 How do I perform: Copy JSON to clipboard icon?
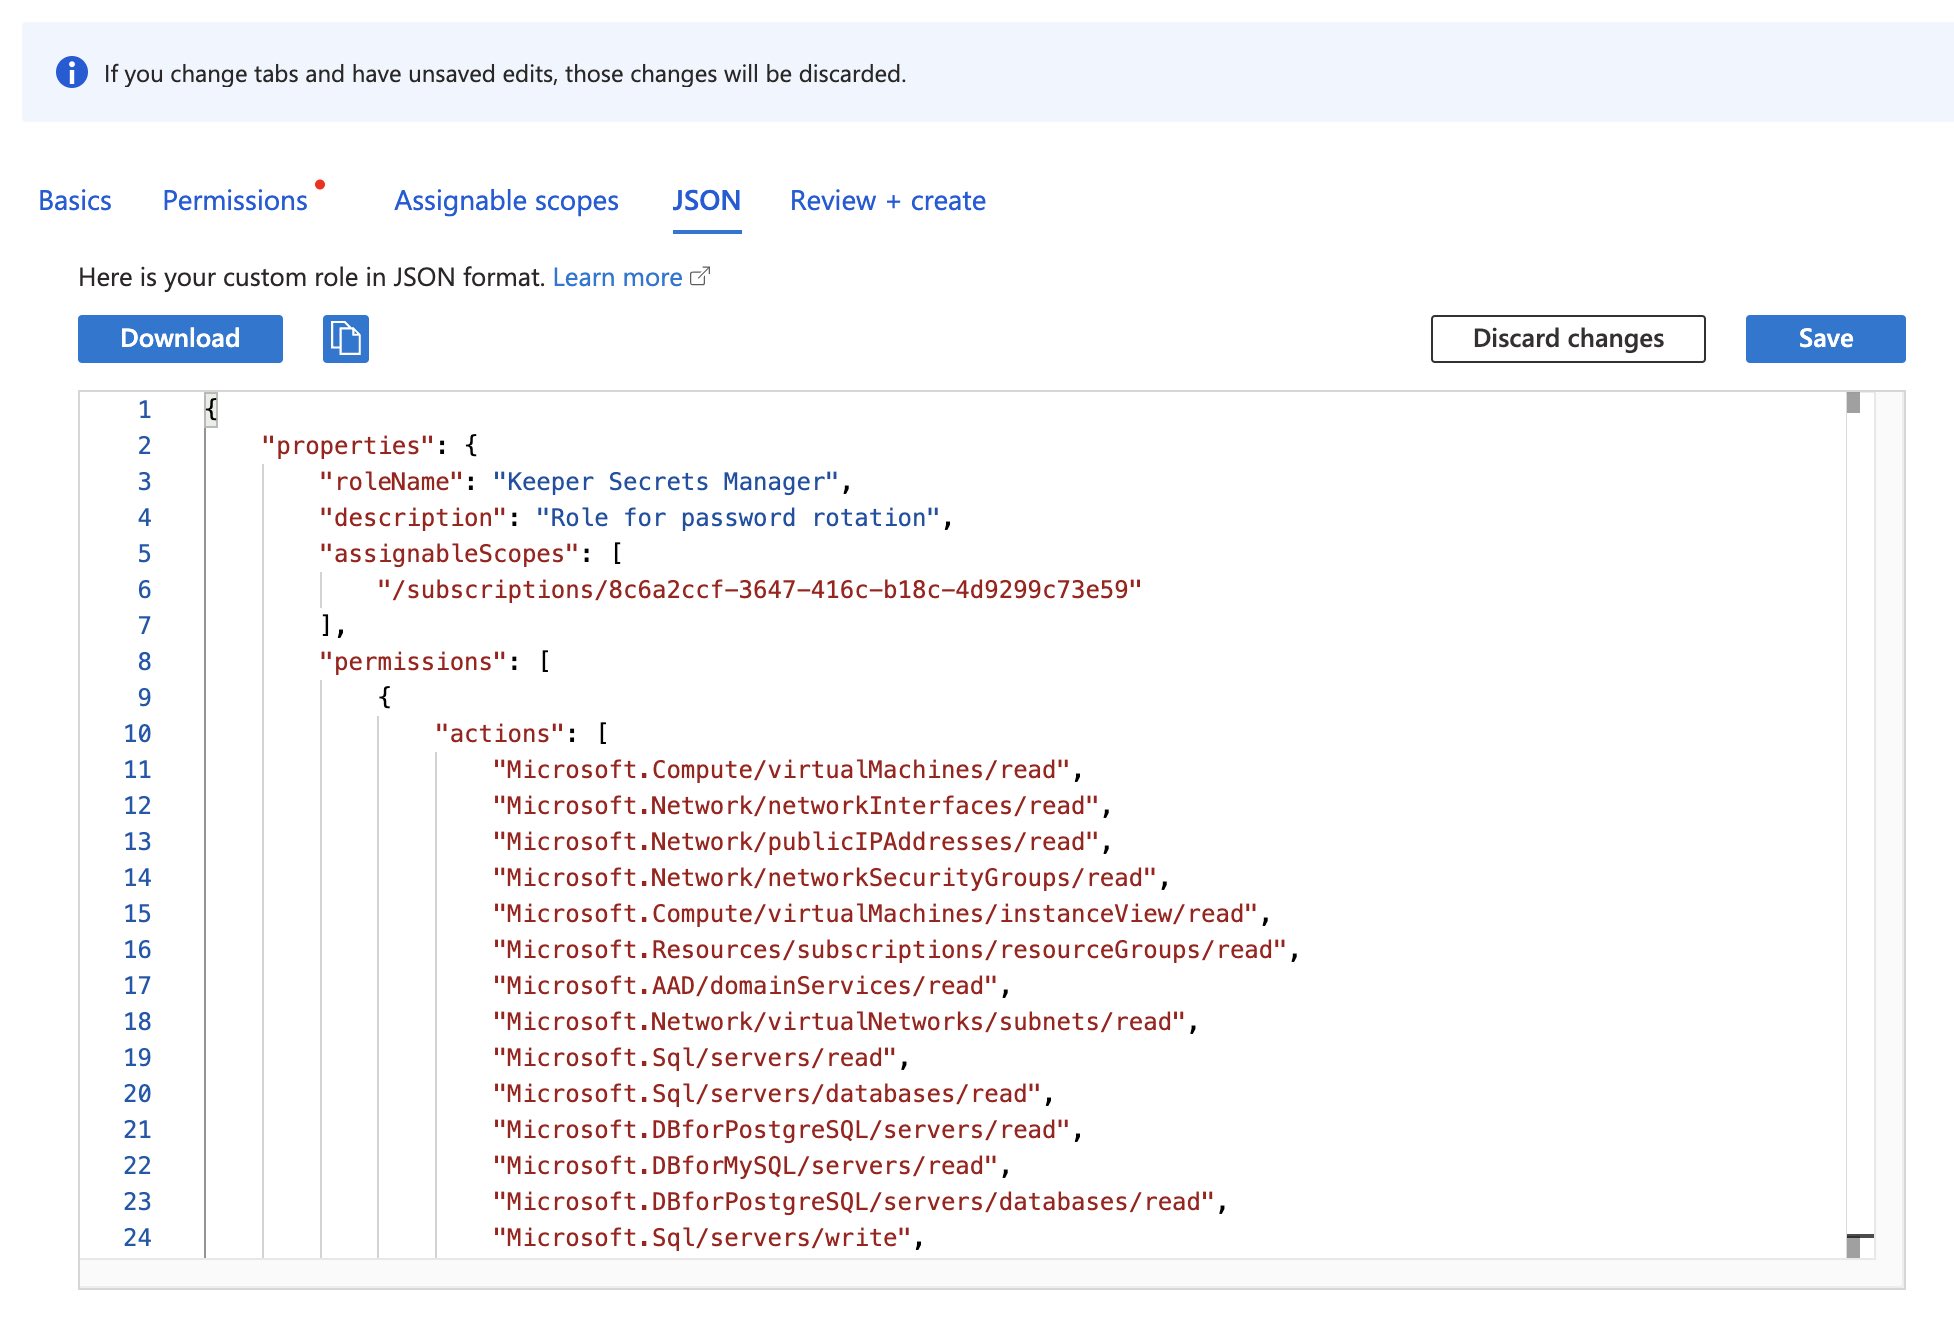pos(345,339)
